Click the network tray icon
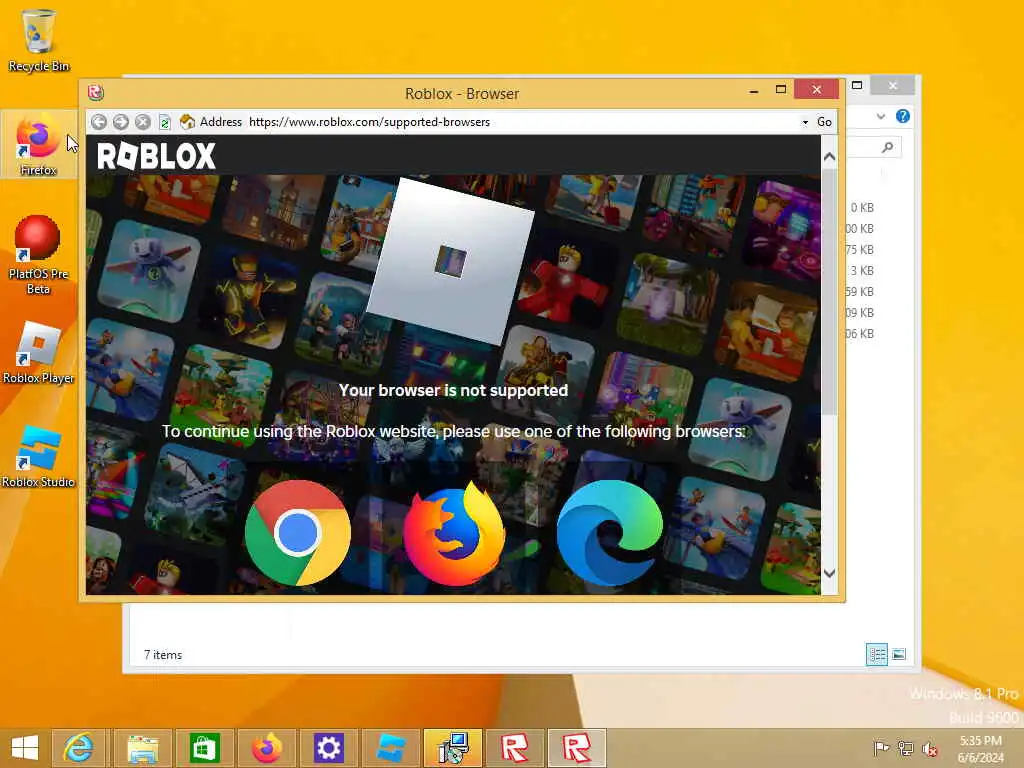The height and width of the screenshot is (768, 1024). point(906,748)
